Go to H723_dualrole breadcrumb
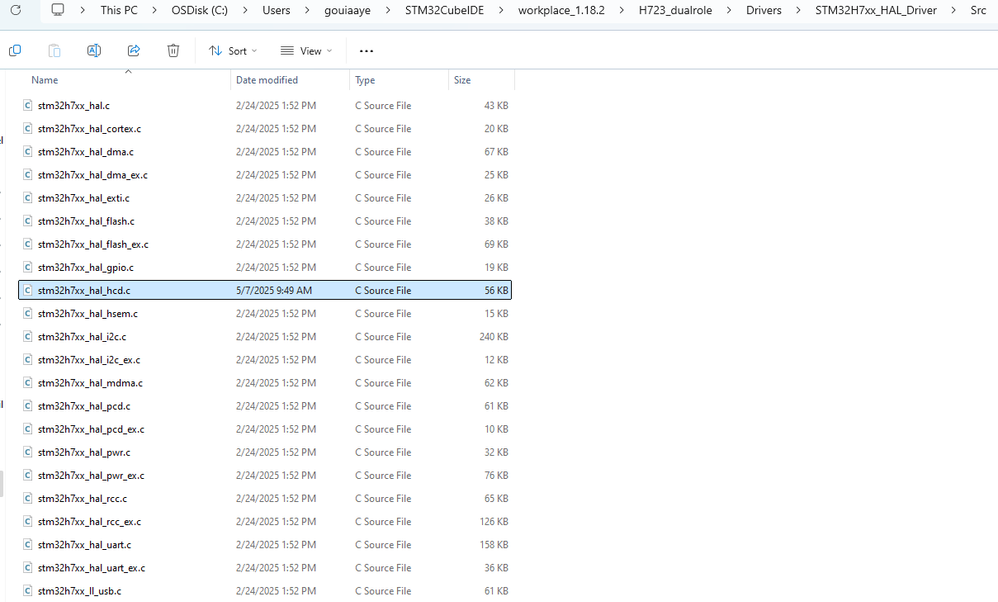The image size is (998, 602). 675,10
